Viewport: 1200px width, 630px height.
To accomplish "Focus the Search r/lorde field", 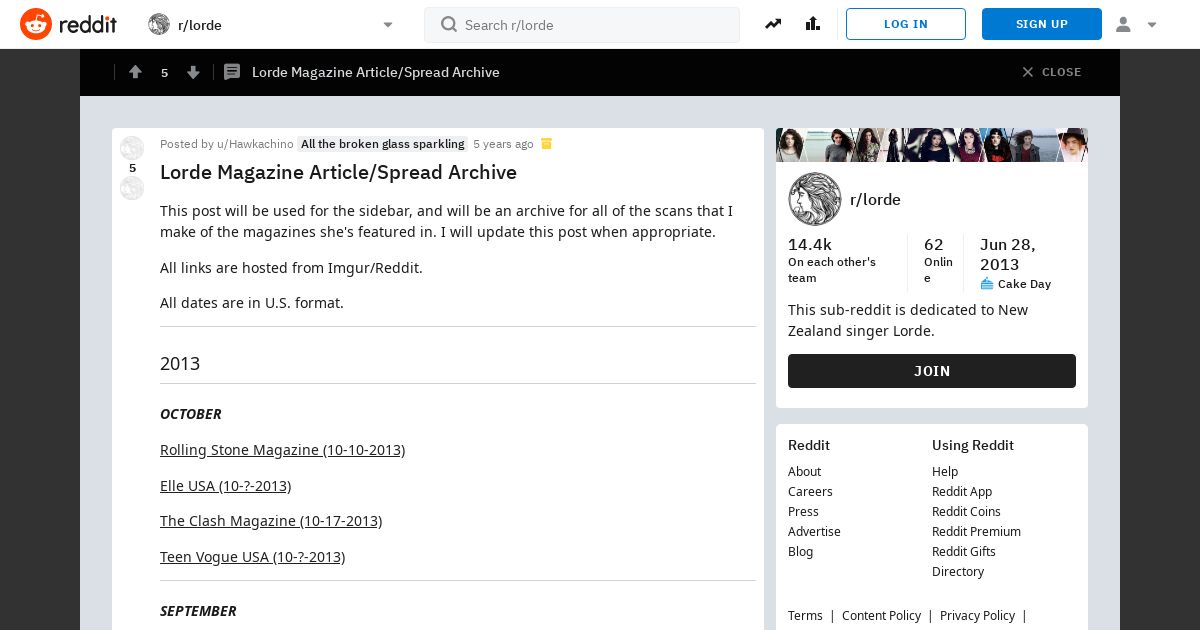I will tap(582, 25).
